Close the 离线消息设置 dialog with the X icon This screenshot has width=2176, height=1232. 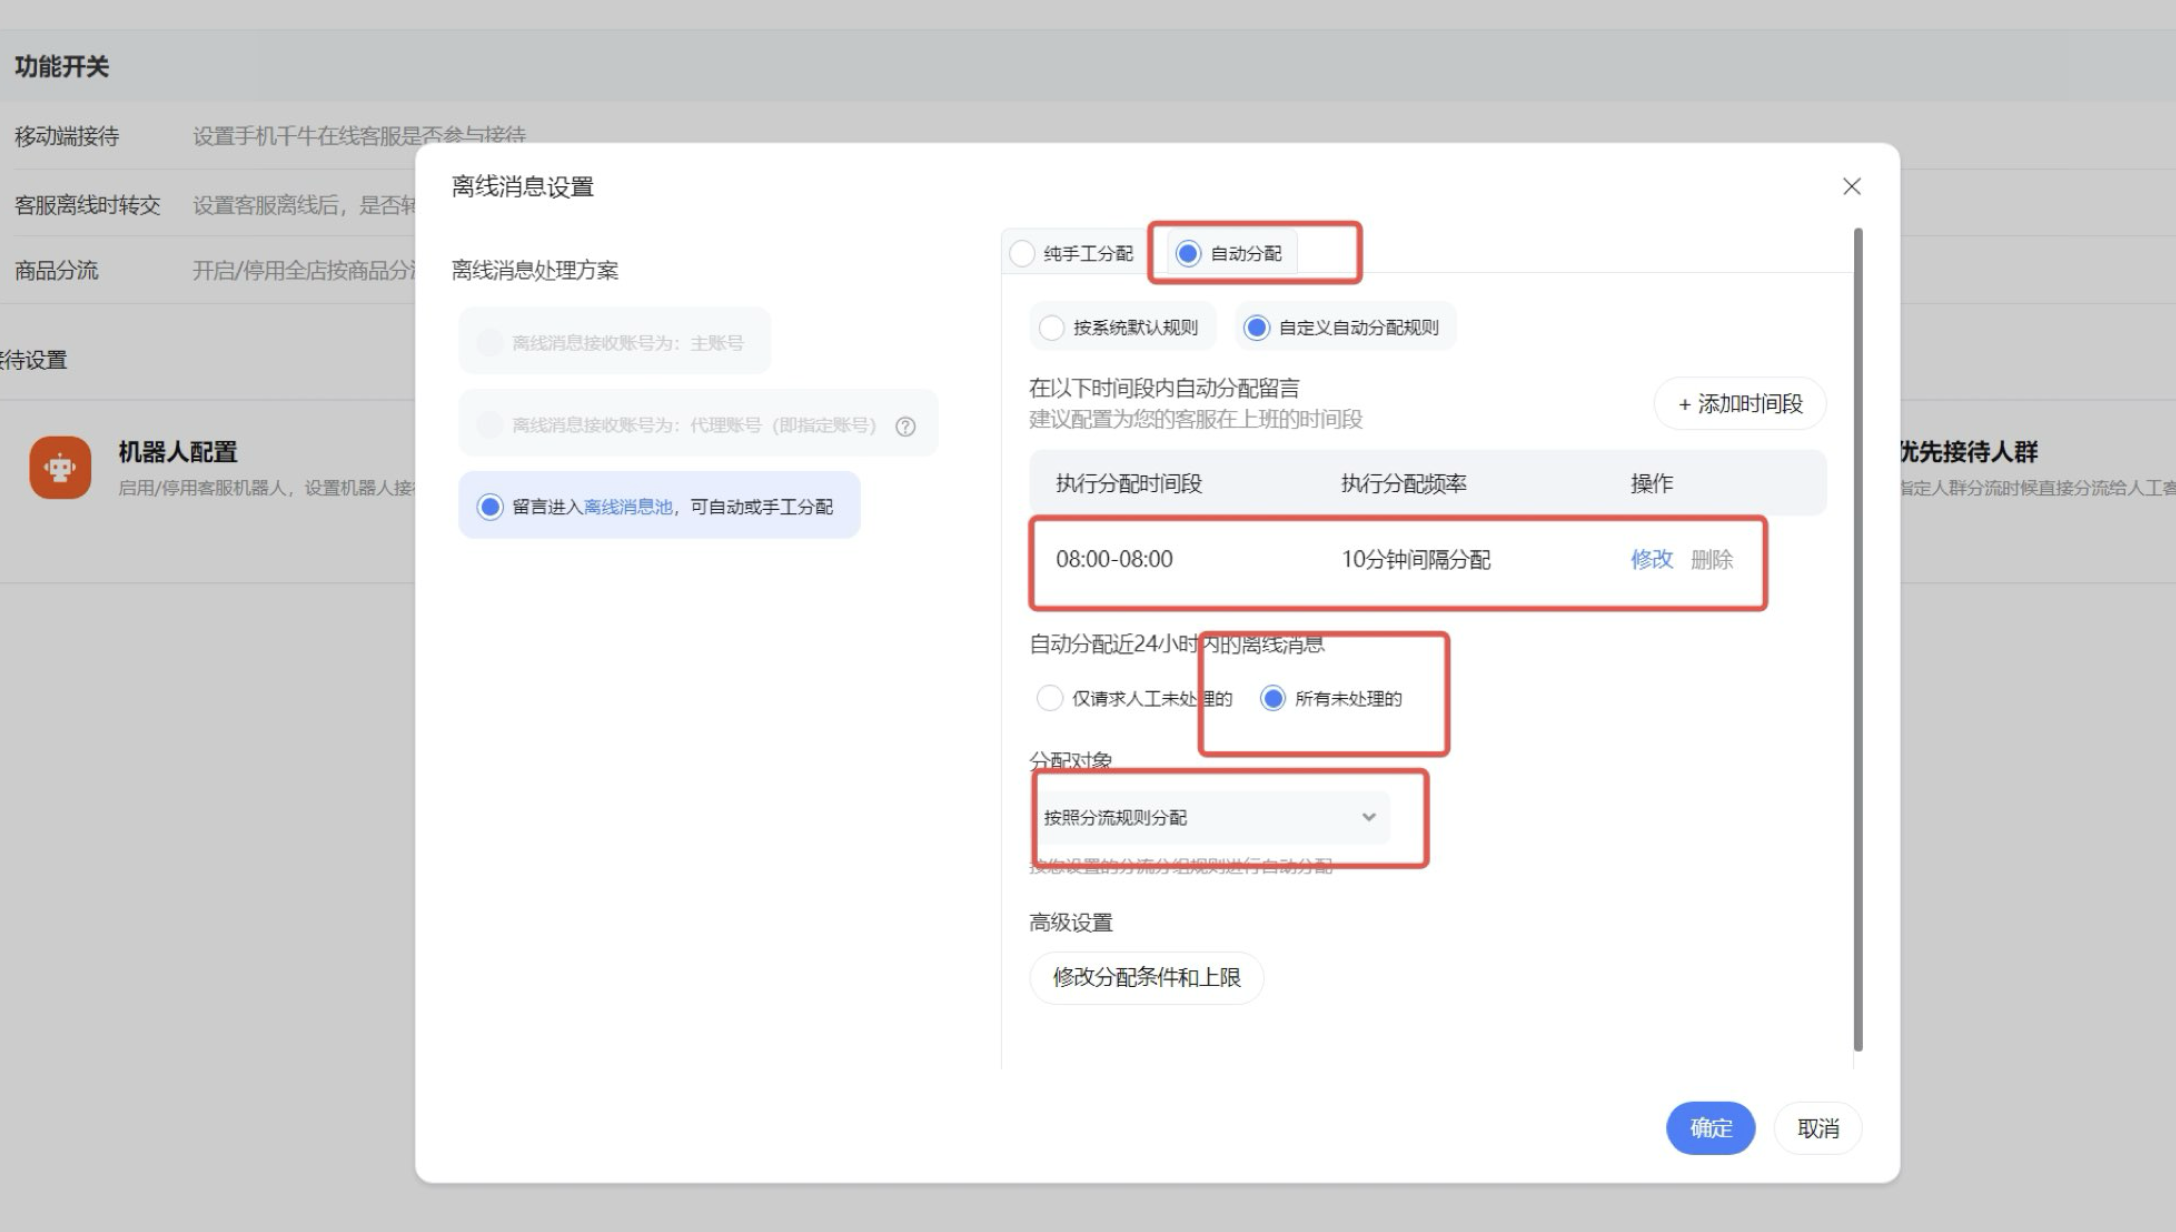[x=1851, y=187]
